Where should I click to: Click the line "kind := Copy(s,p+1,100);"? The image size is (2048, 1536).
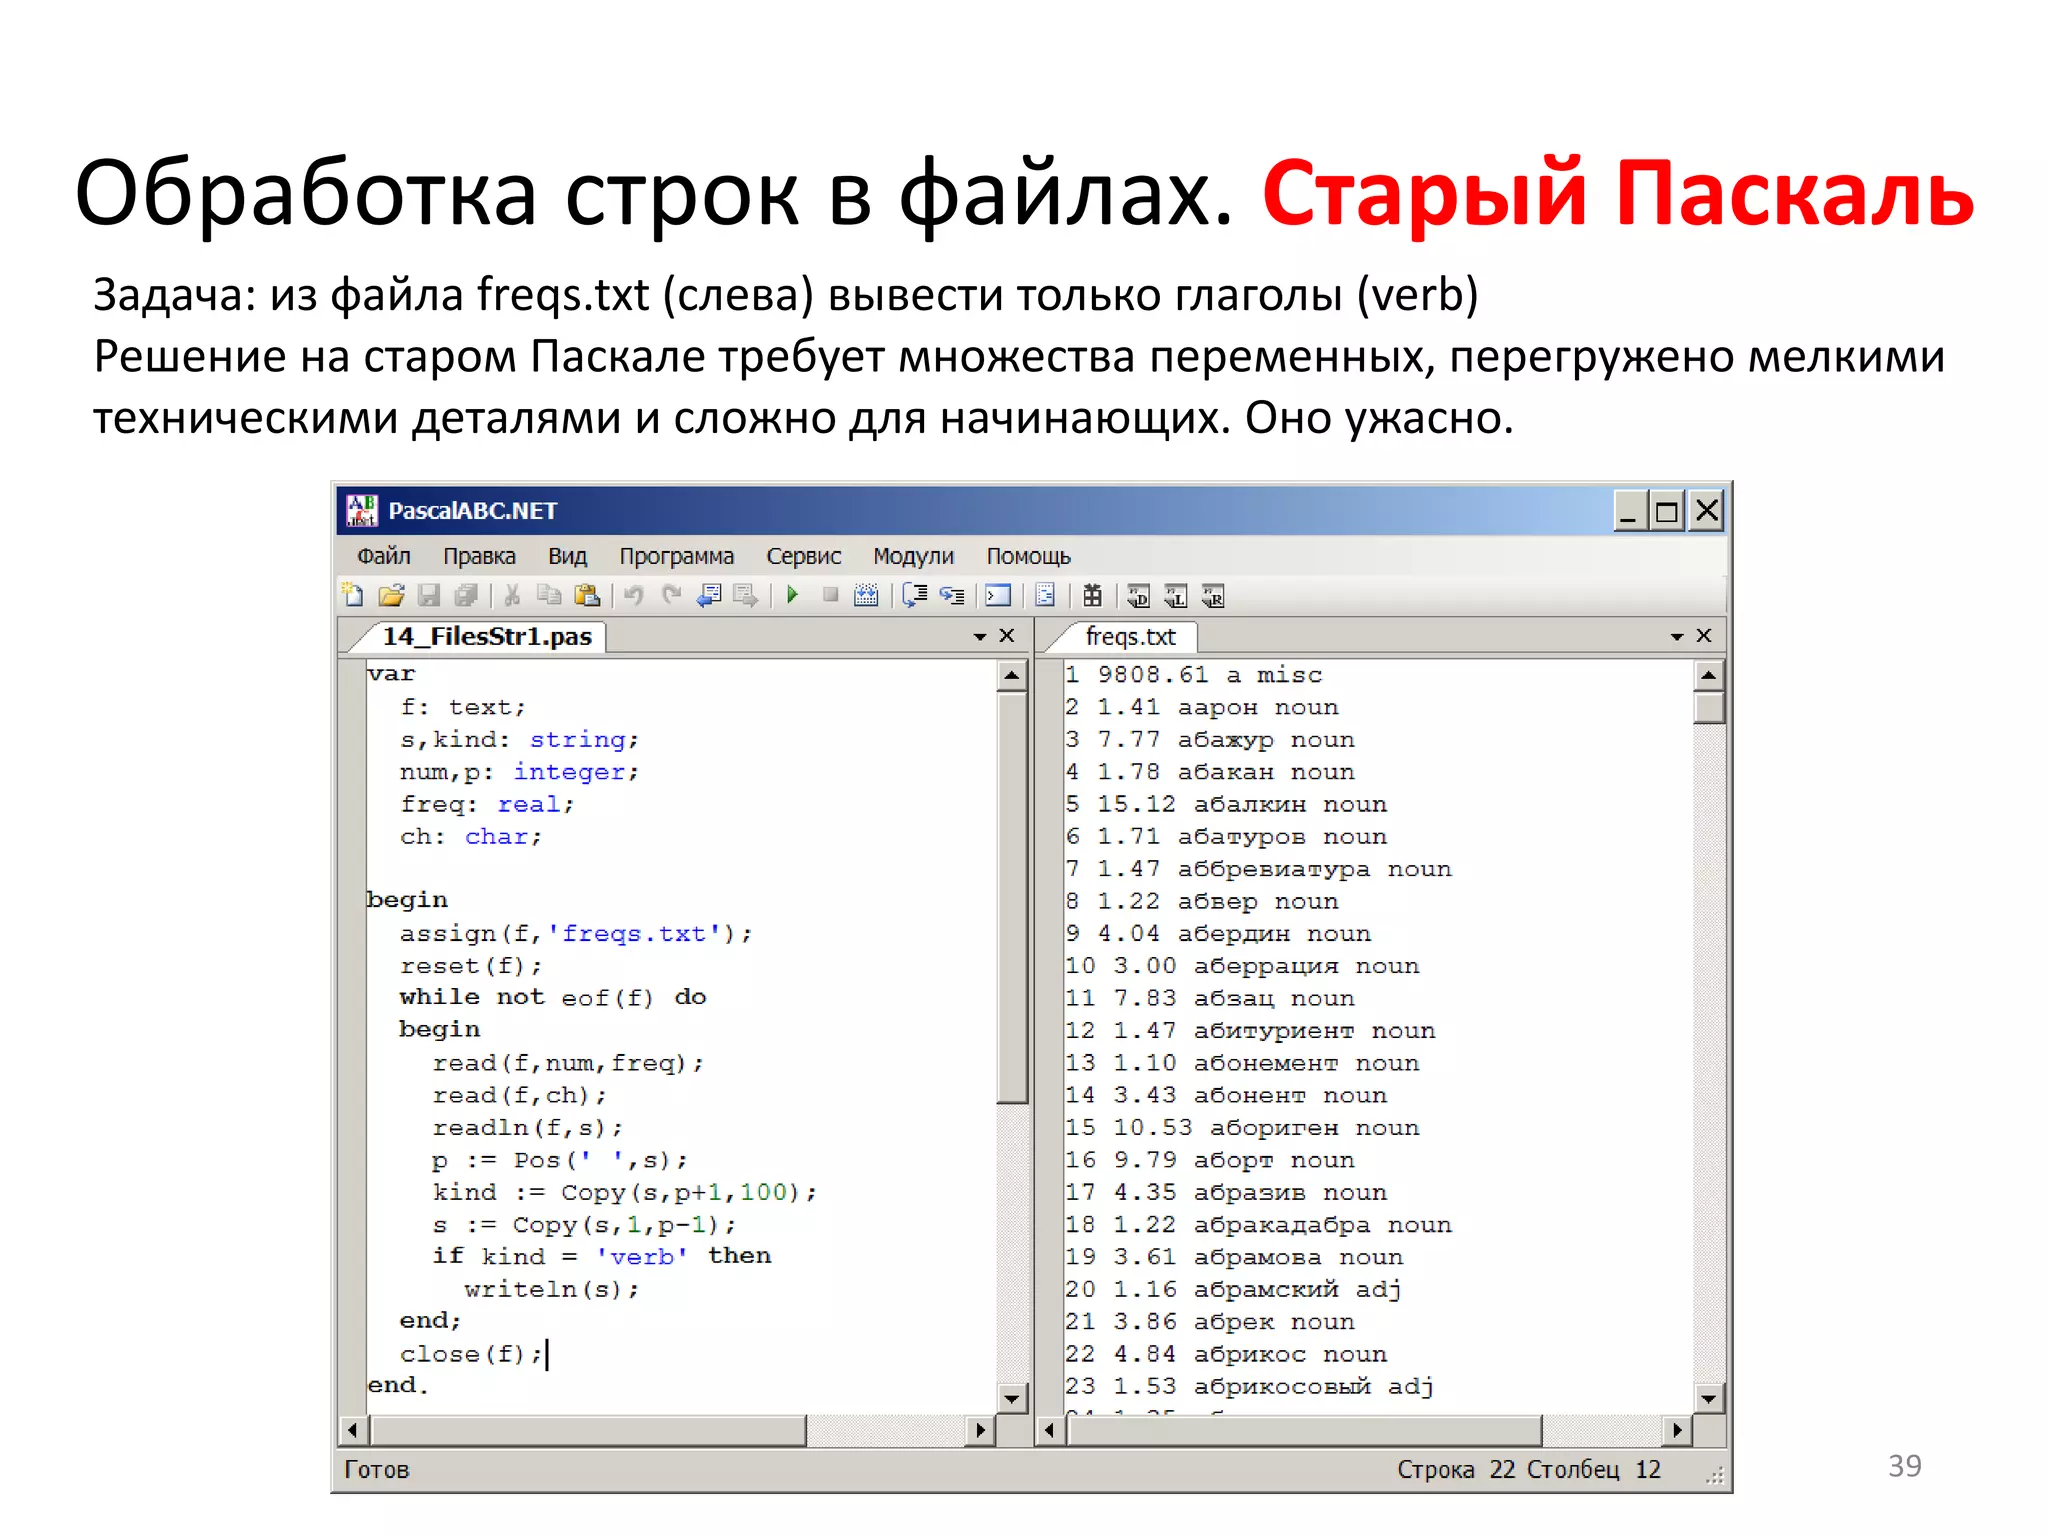624,1193
